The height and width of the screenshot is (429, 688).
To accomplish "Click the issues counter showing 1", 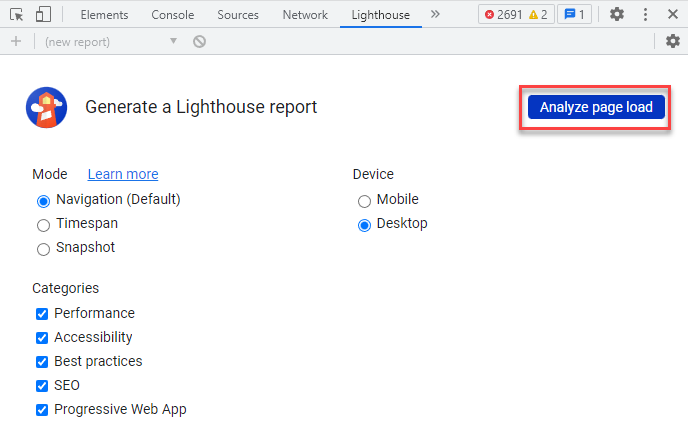I will click(x=574, y=14).
